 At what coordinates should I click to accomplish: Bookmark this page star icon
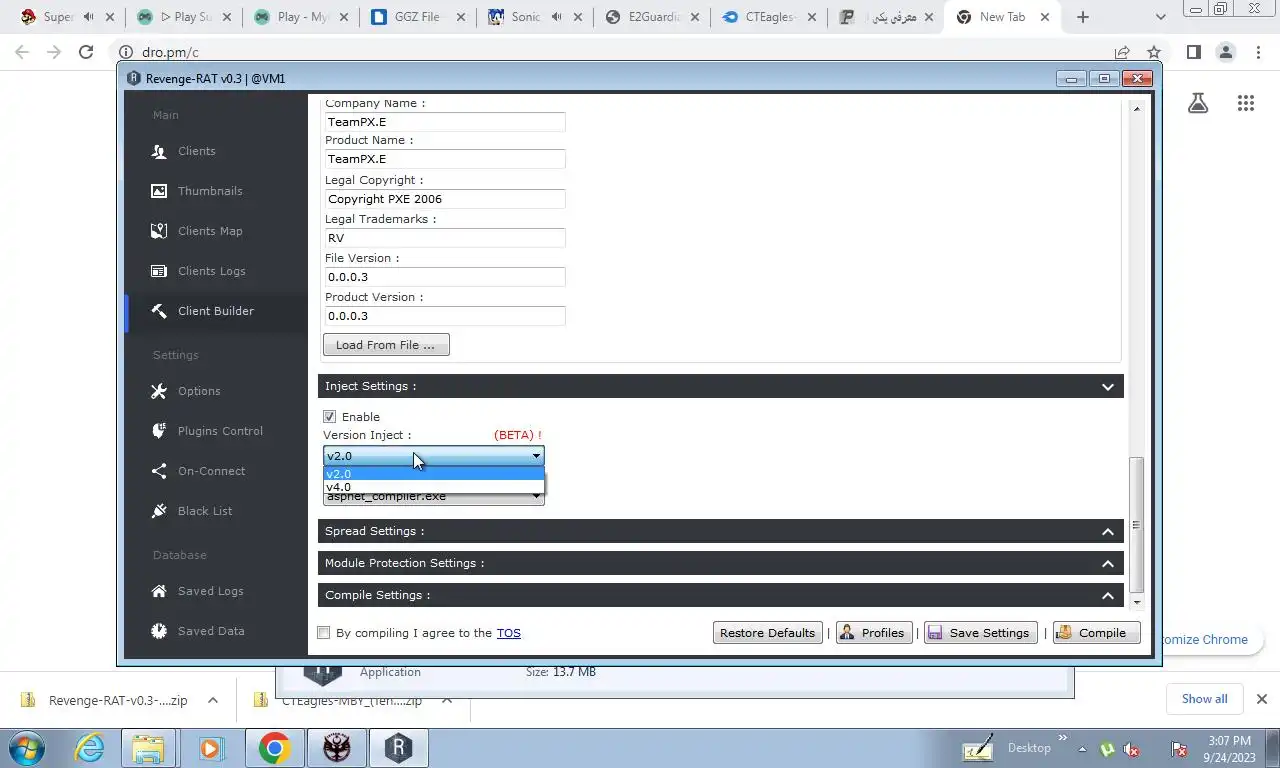1154,52
